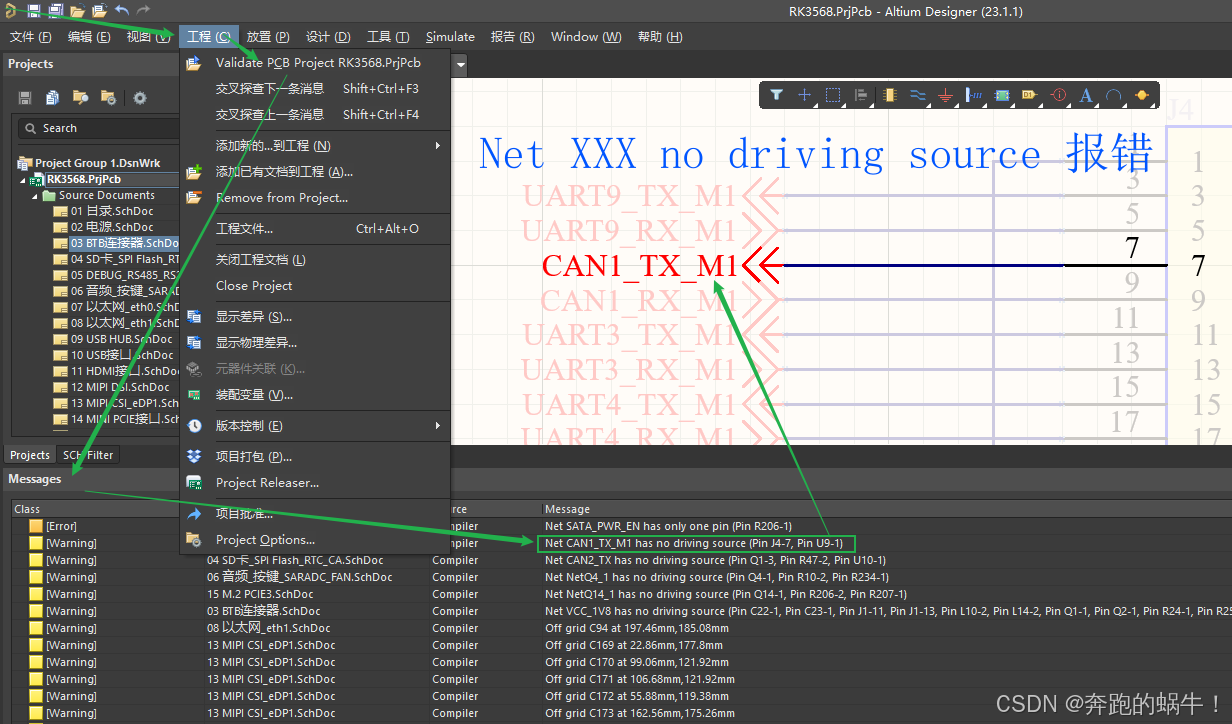The width and height of the screenshot is (1232, 724).
Task: Click the compile documents icon in the Projects panel
Action: click(x=53, y=97)
